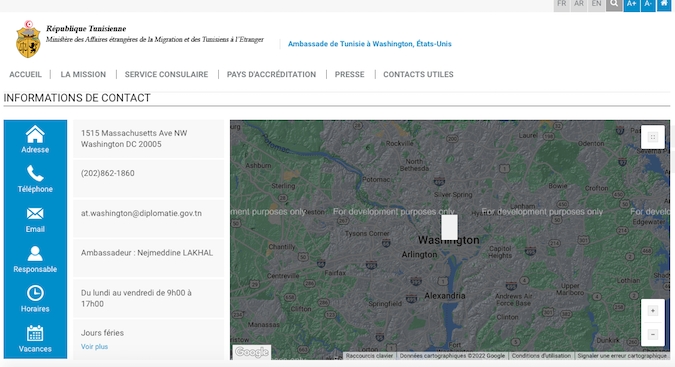
Task: Click the Voir plus link under Jours fériés
Action: click(x=94, y=347)
